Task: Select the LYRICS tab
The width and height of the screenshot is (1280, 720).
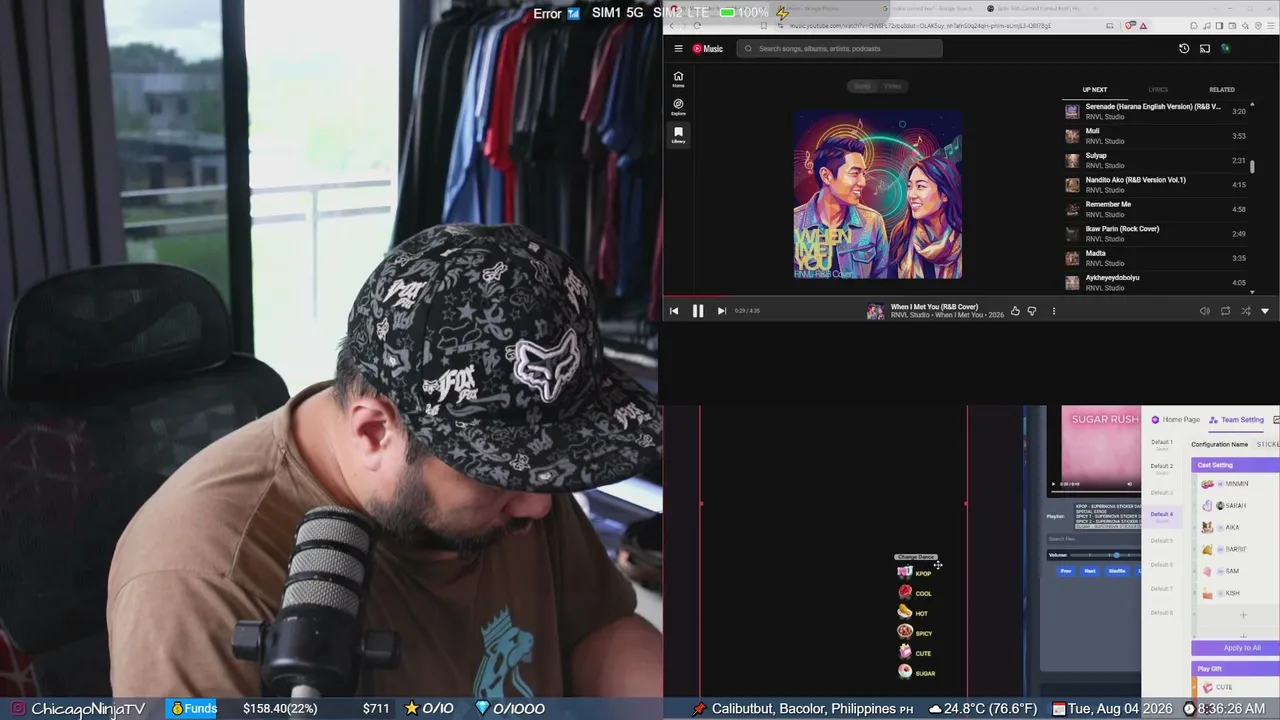Action: coord(1158,90)
